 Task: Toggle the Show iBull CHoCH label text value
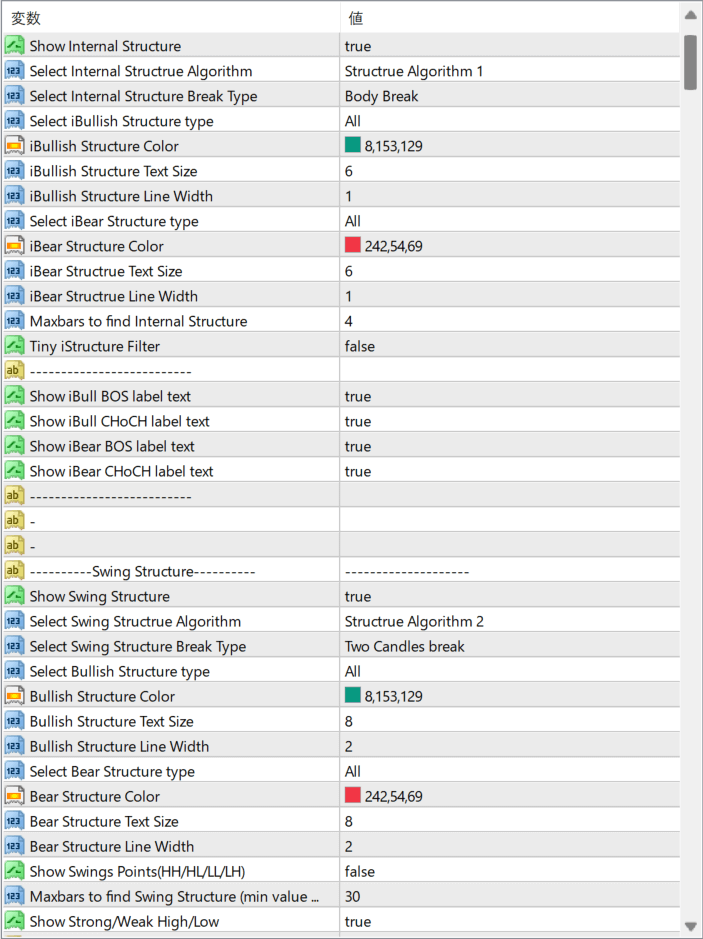click(510, 421)
